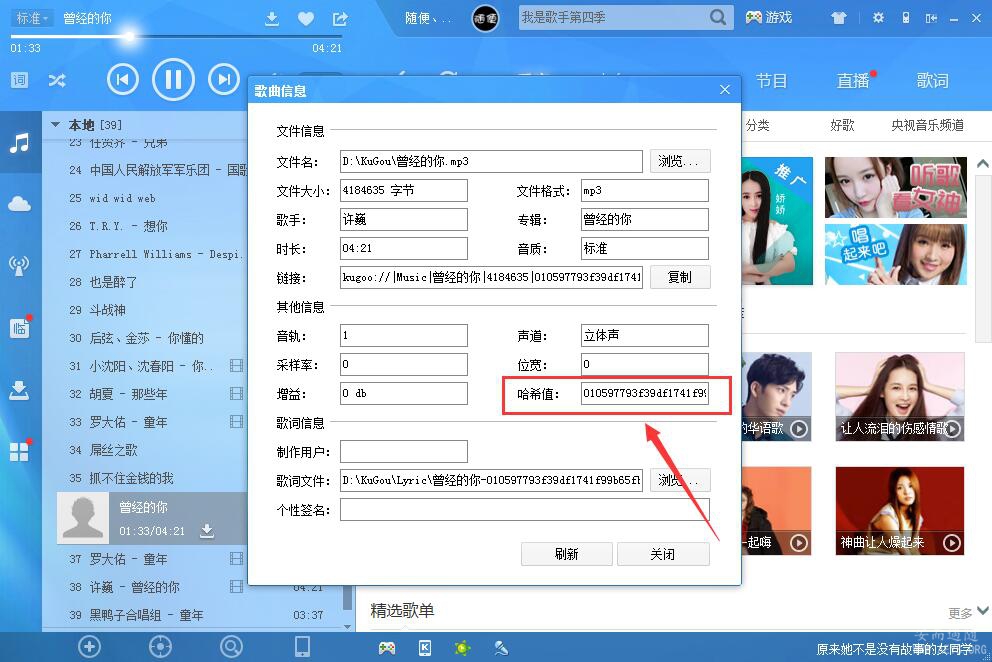
Task: Open the 分类 sub-tab
Action: [757, 125]
